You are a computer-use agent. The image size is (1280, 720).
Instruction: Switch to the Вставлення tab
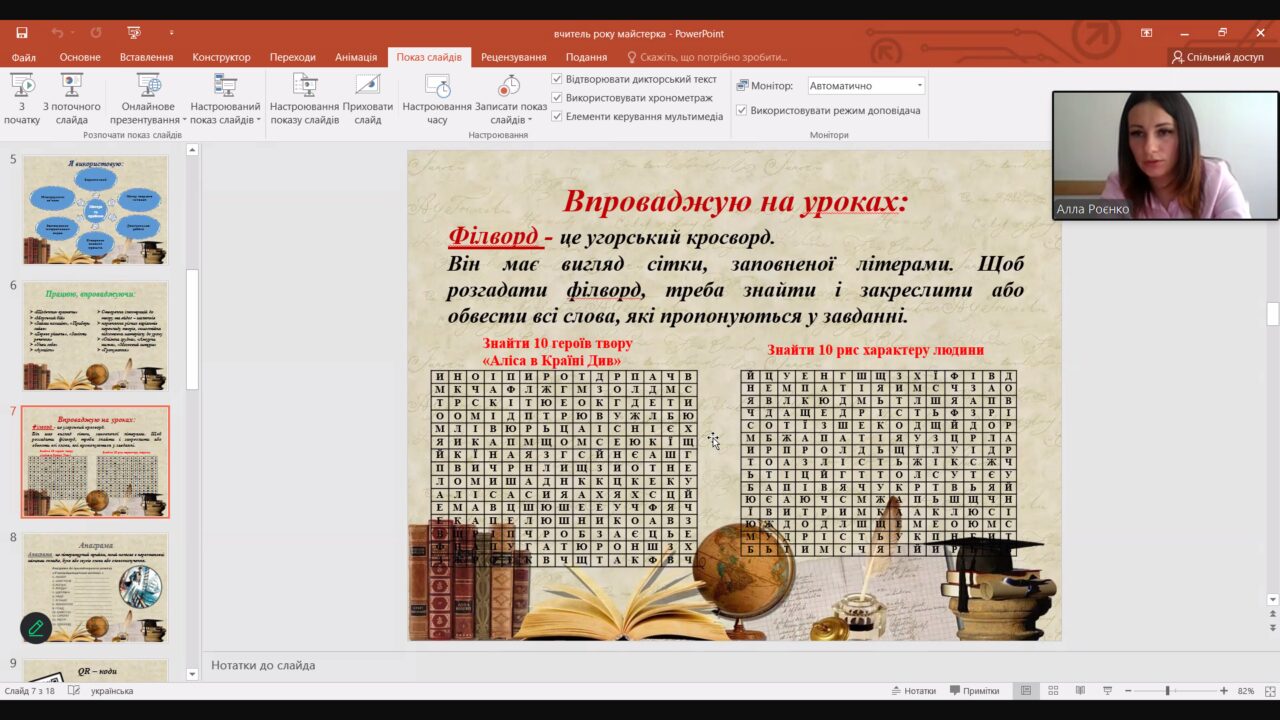[146, 58]
